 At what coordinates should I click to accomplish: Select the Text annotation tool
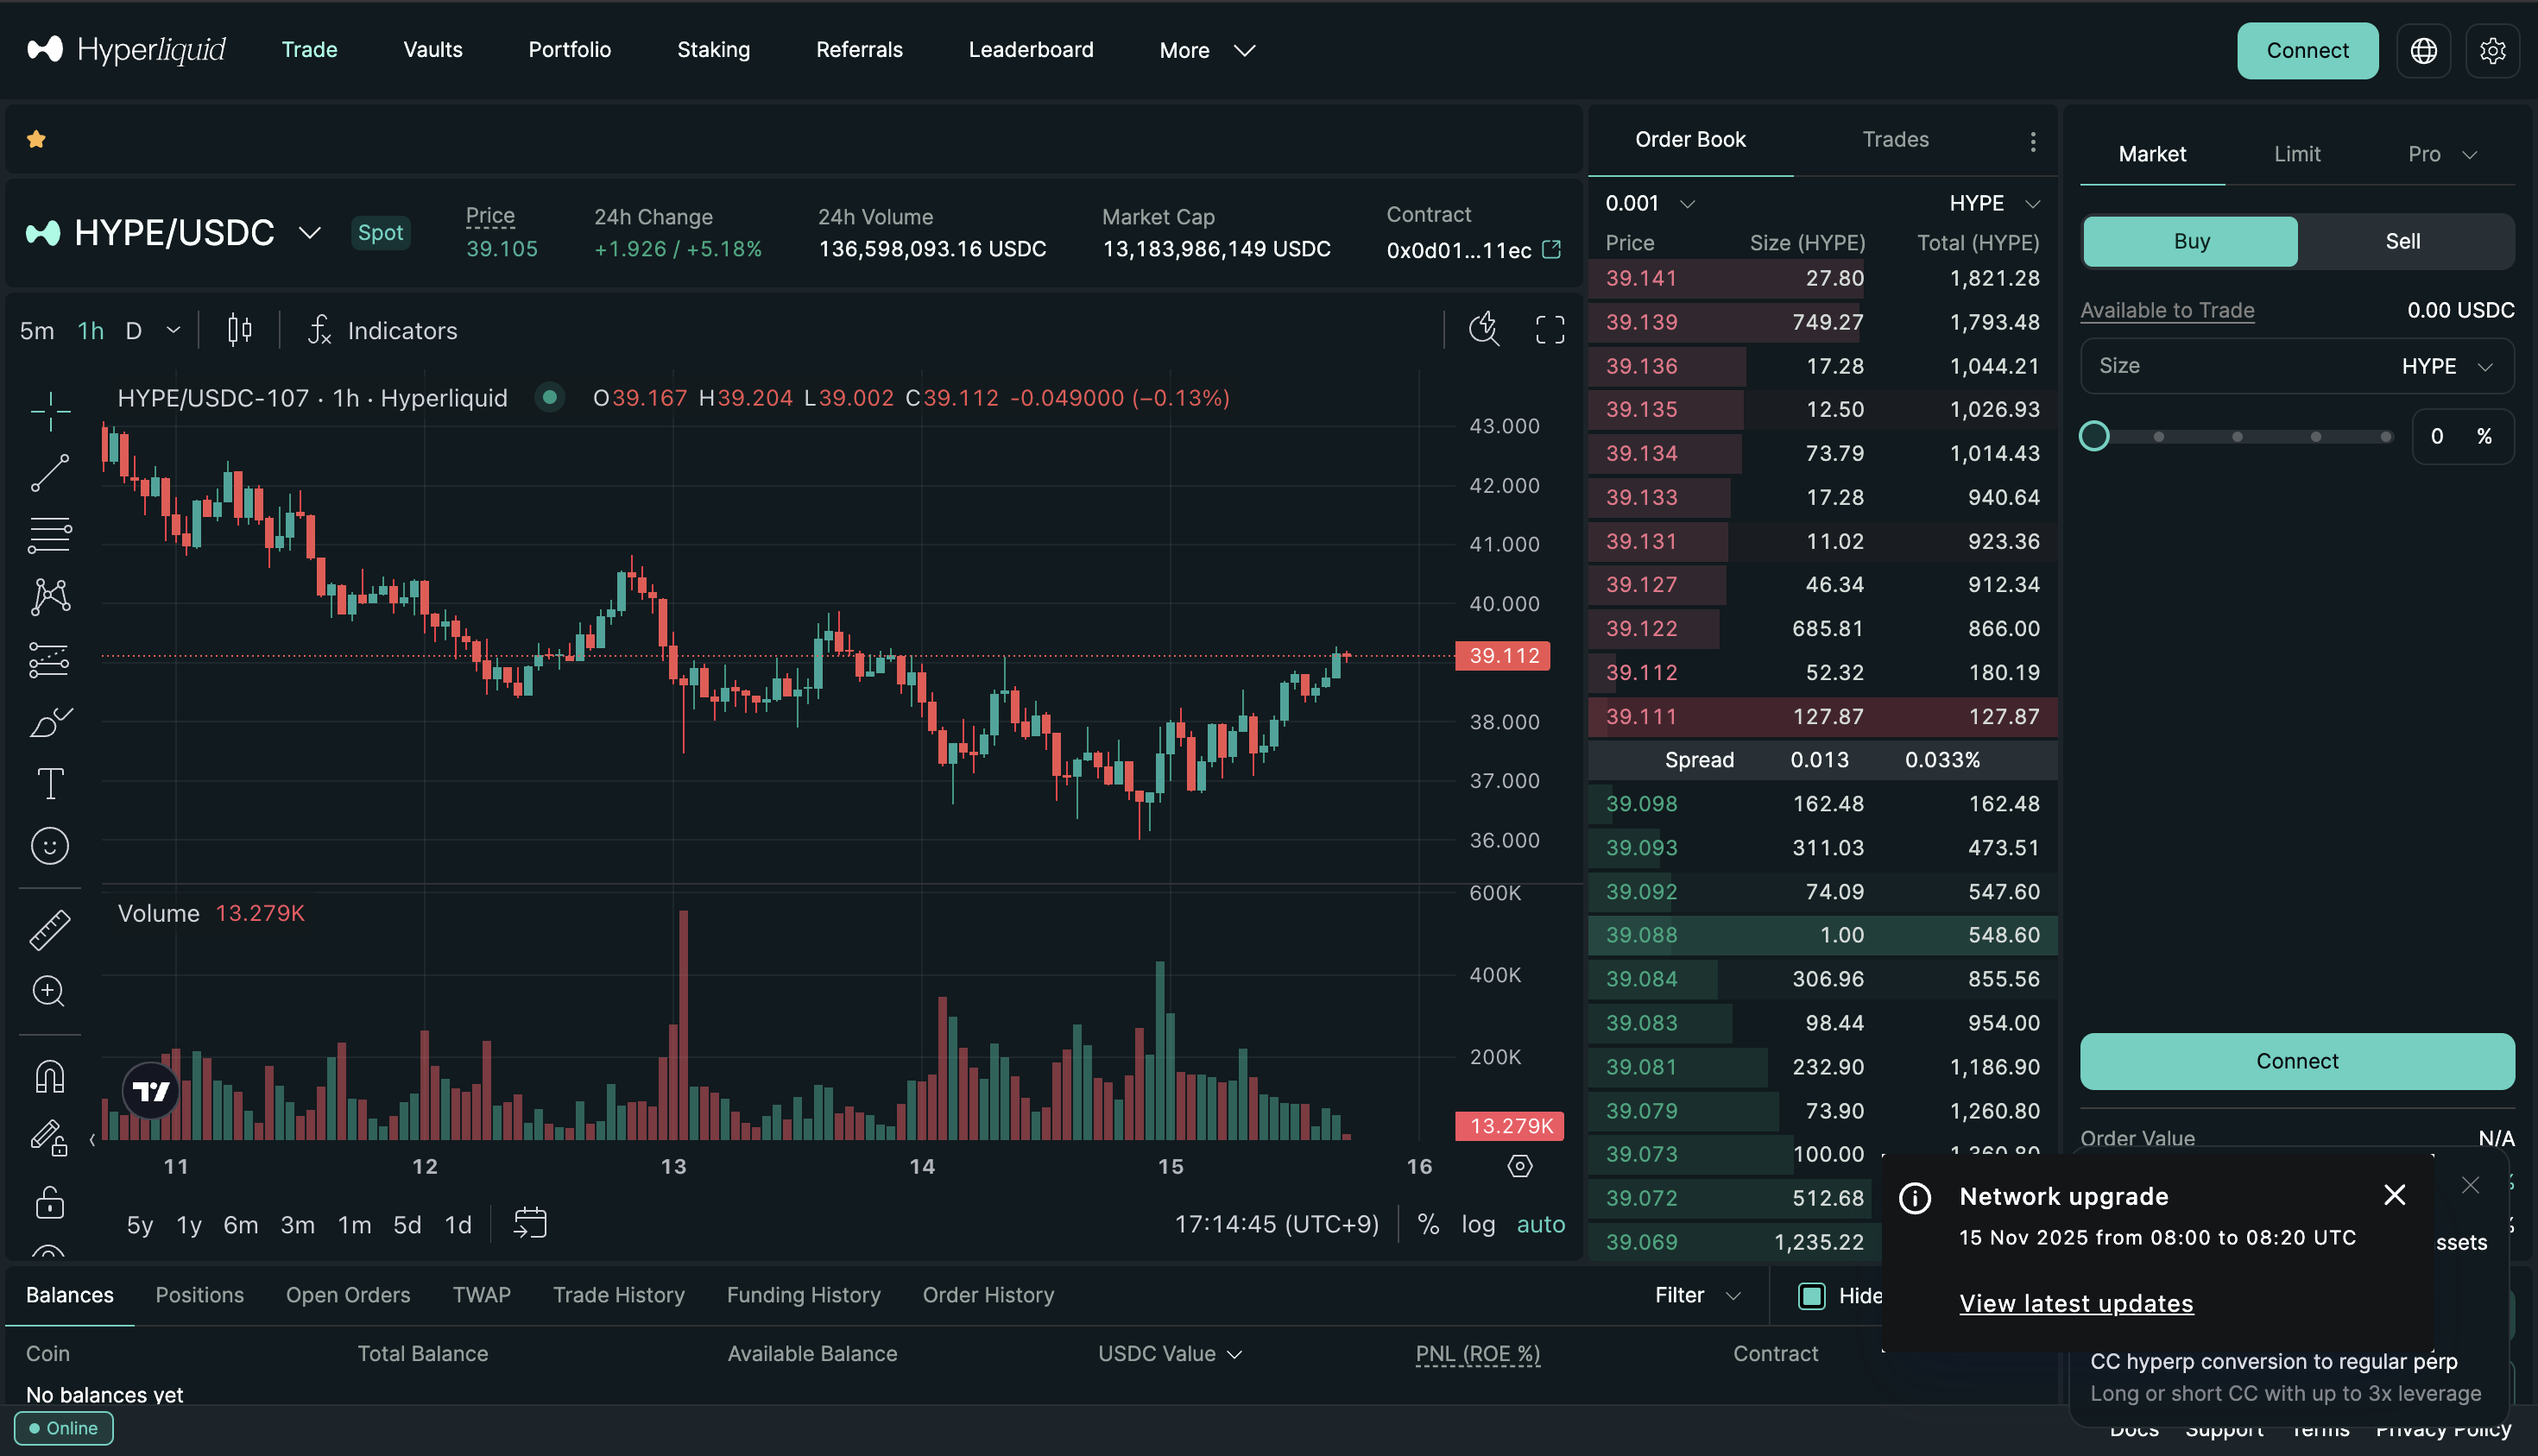point(49,783)
